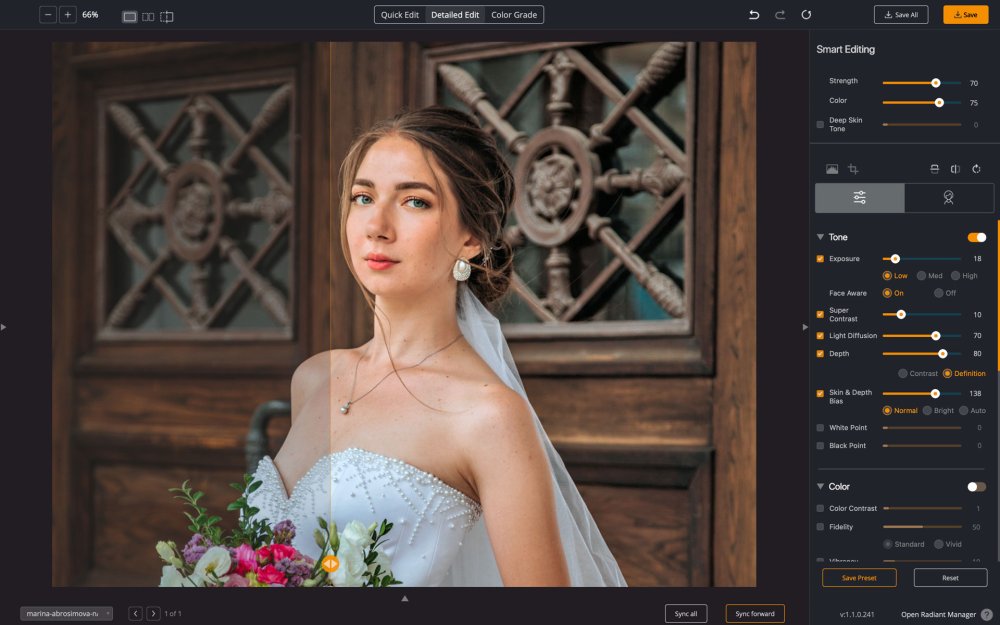Switch to Quick Edit tab

pos(400,15)
